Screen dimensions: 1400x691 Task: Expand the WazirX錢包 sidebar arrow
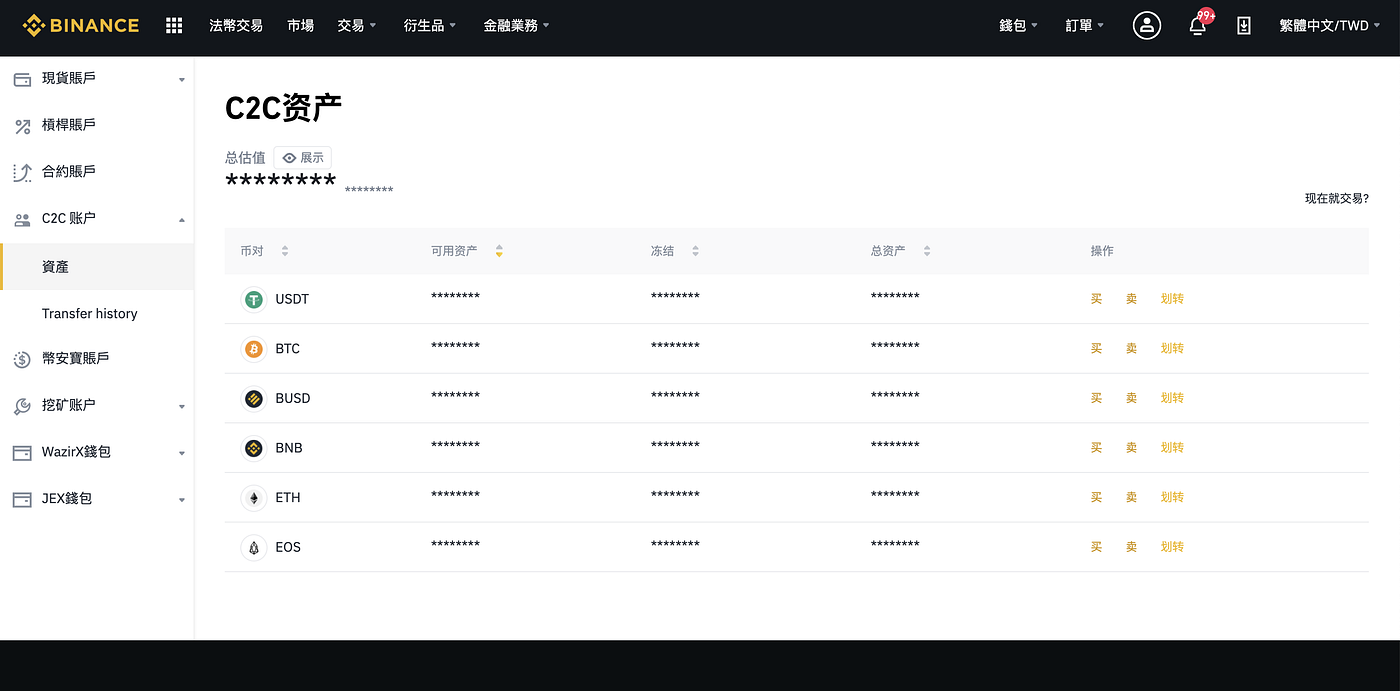point(182,453)
